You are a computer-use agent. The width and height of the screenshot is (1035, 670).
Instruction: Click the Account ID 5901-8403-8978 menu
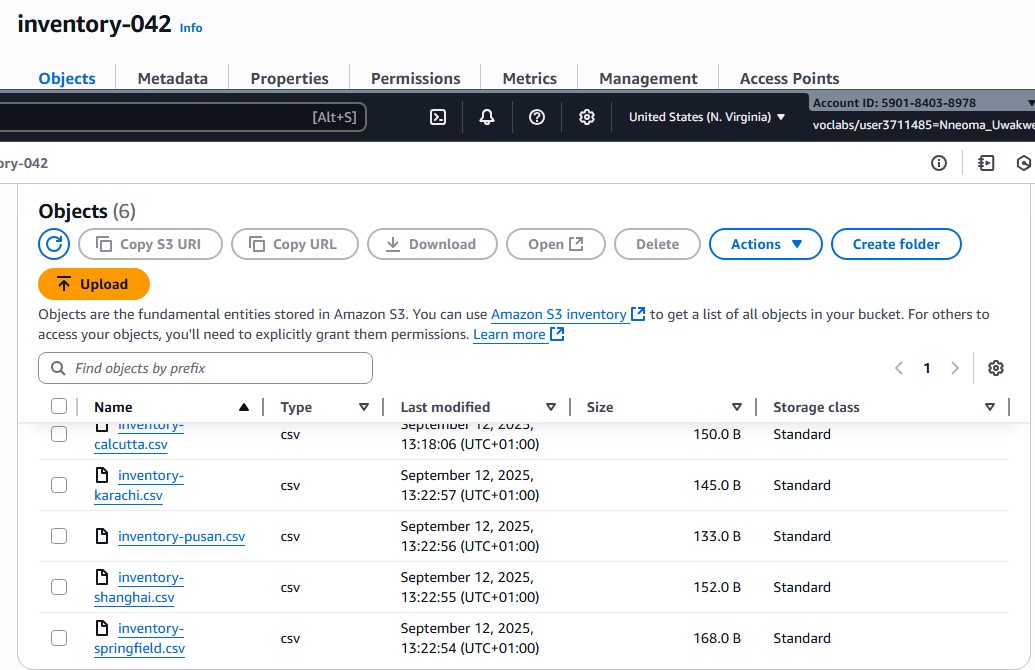(922, 103)
